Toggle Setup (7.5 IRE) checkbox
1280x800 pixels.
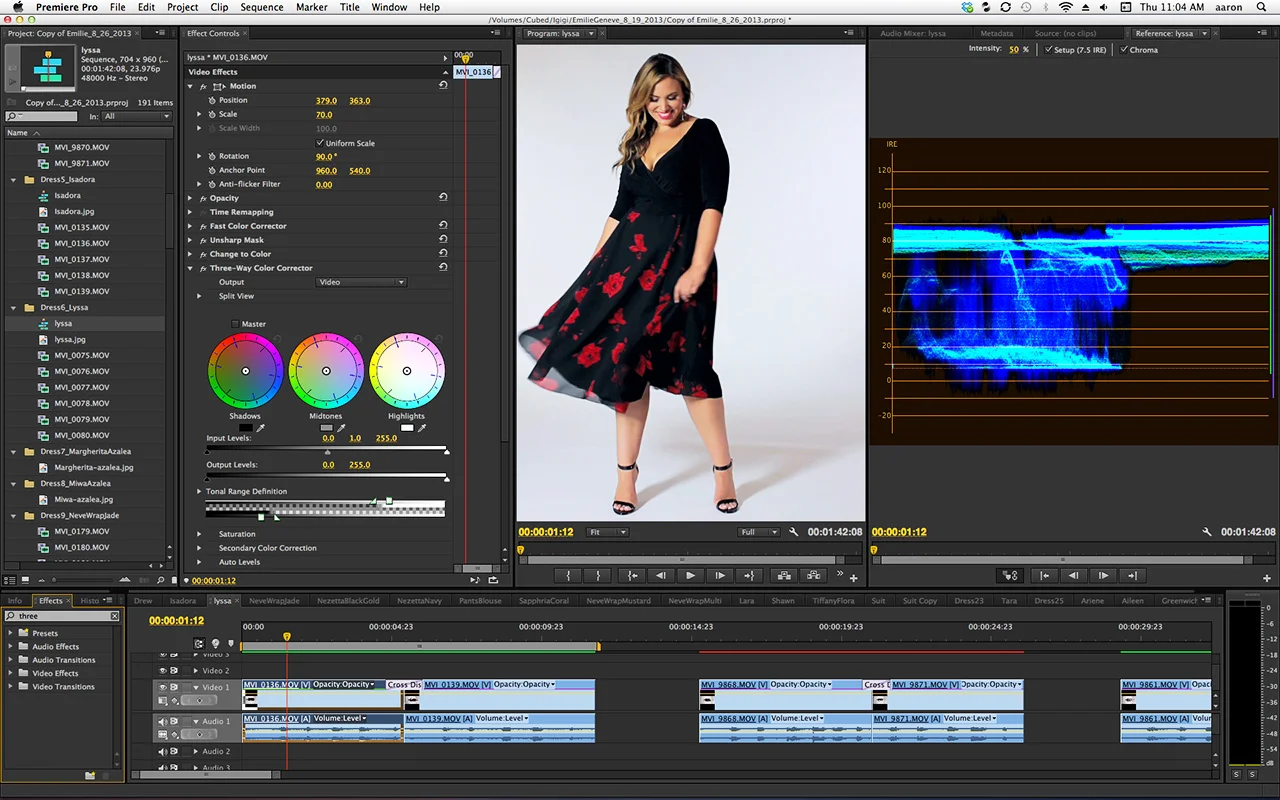pyautogui.click(x=1048, y=49)
